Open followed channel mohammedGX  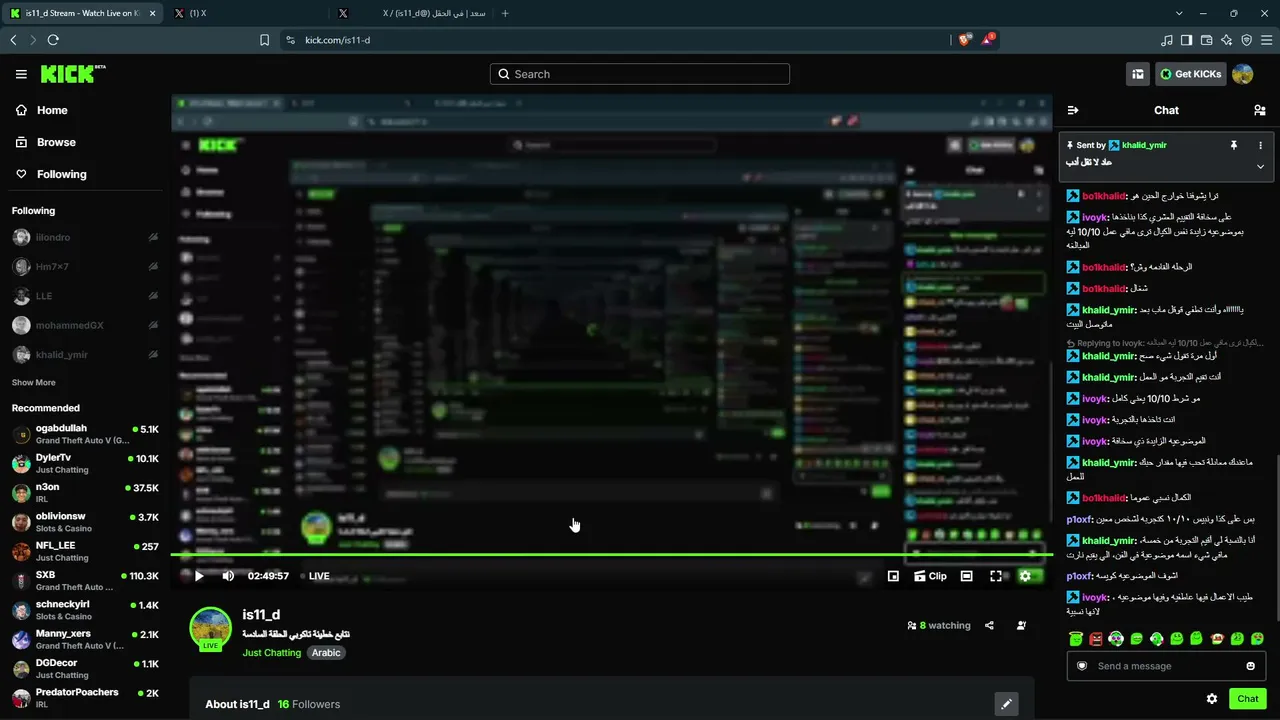click(85, 325)
